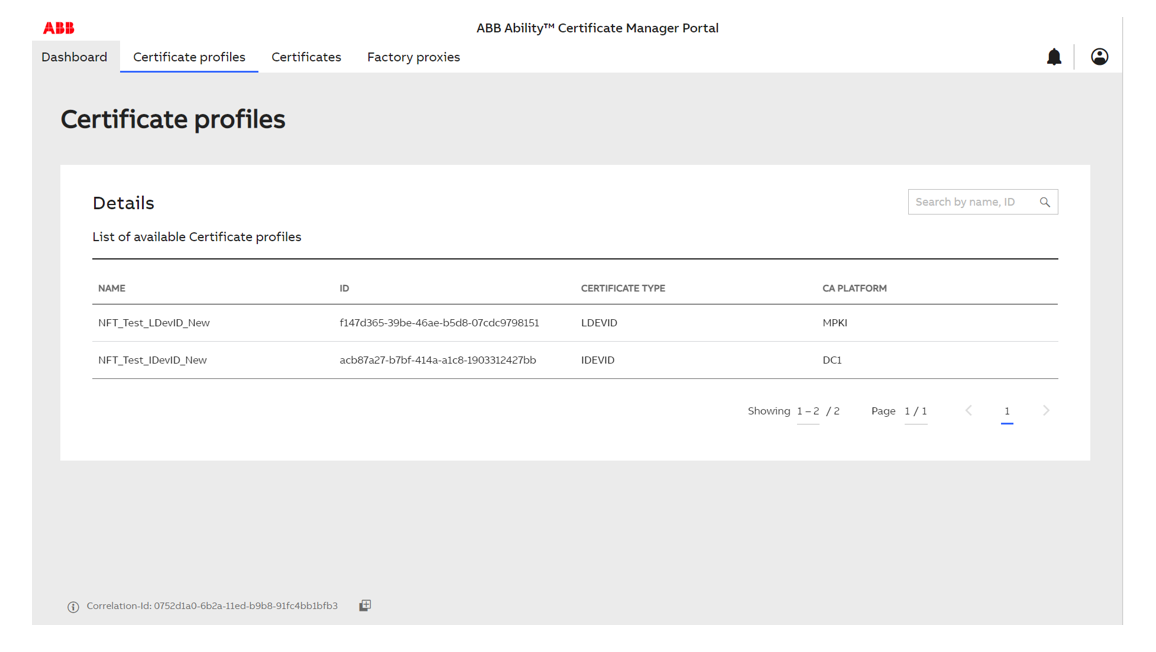Click the search magnifier icon
The width and height of the screenshot is (1156, 652).
point(1045,202)
